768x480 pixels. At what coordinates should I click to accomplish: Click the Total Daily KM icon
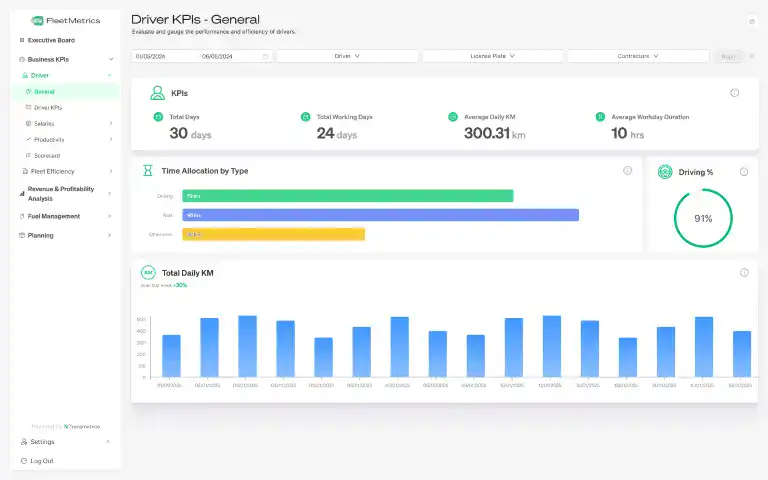coord(148,273)
